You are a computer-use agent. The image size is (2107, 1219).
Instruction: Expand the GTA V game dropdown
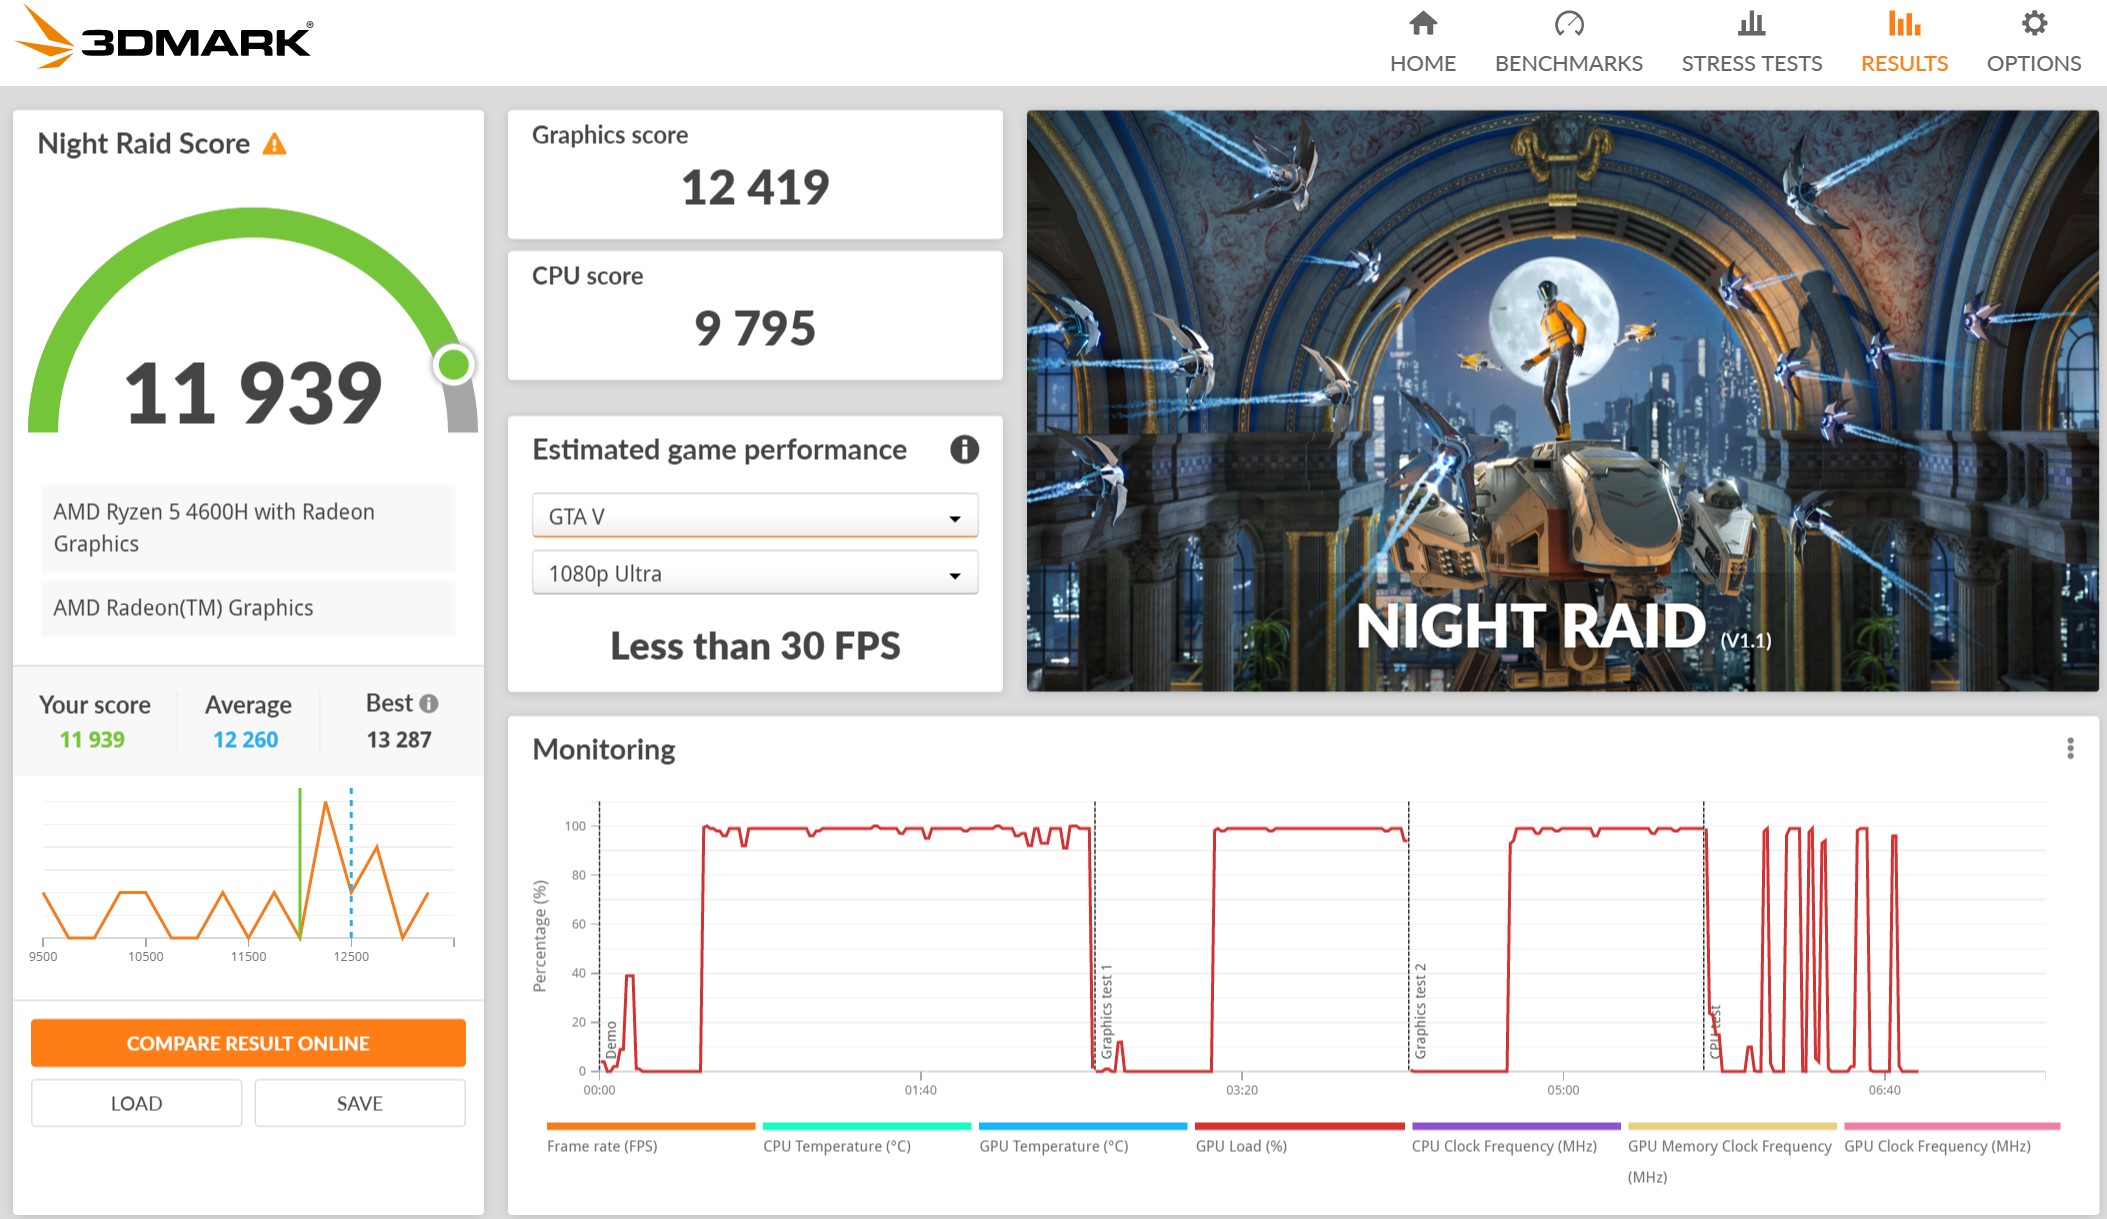coord(754,517)
